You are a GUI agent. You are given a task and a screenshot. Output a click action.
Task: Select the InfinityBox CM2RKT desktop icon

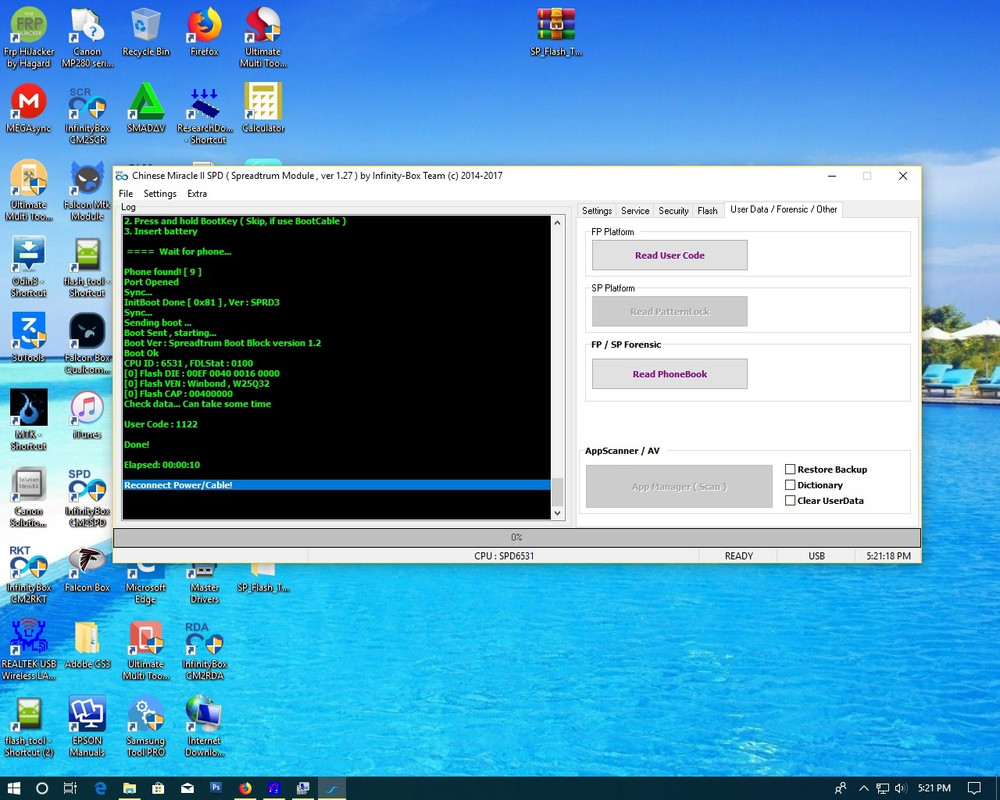tap(29, 574)
